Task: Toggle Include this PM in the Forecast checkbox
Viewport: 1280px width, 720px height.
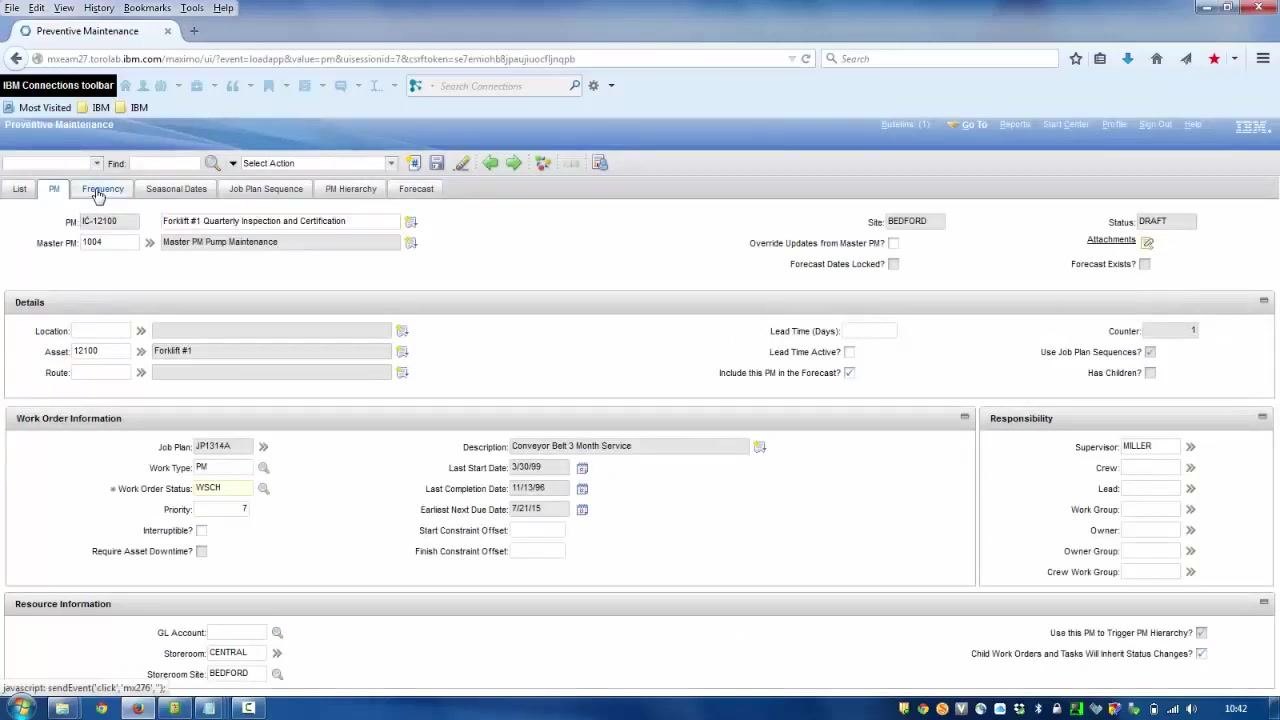Action: (x=850, y=373)
